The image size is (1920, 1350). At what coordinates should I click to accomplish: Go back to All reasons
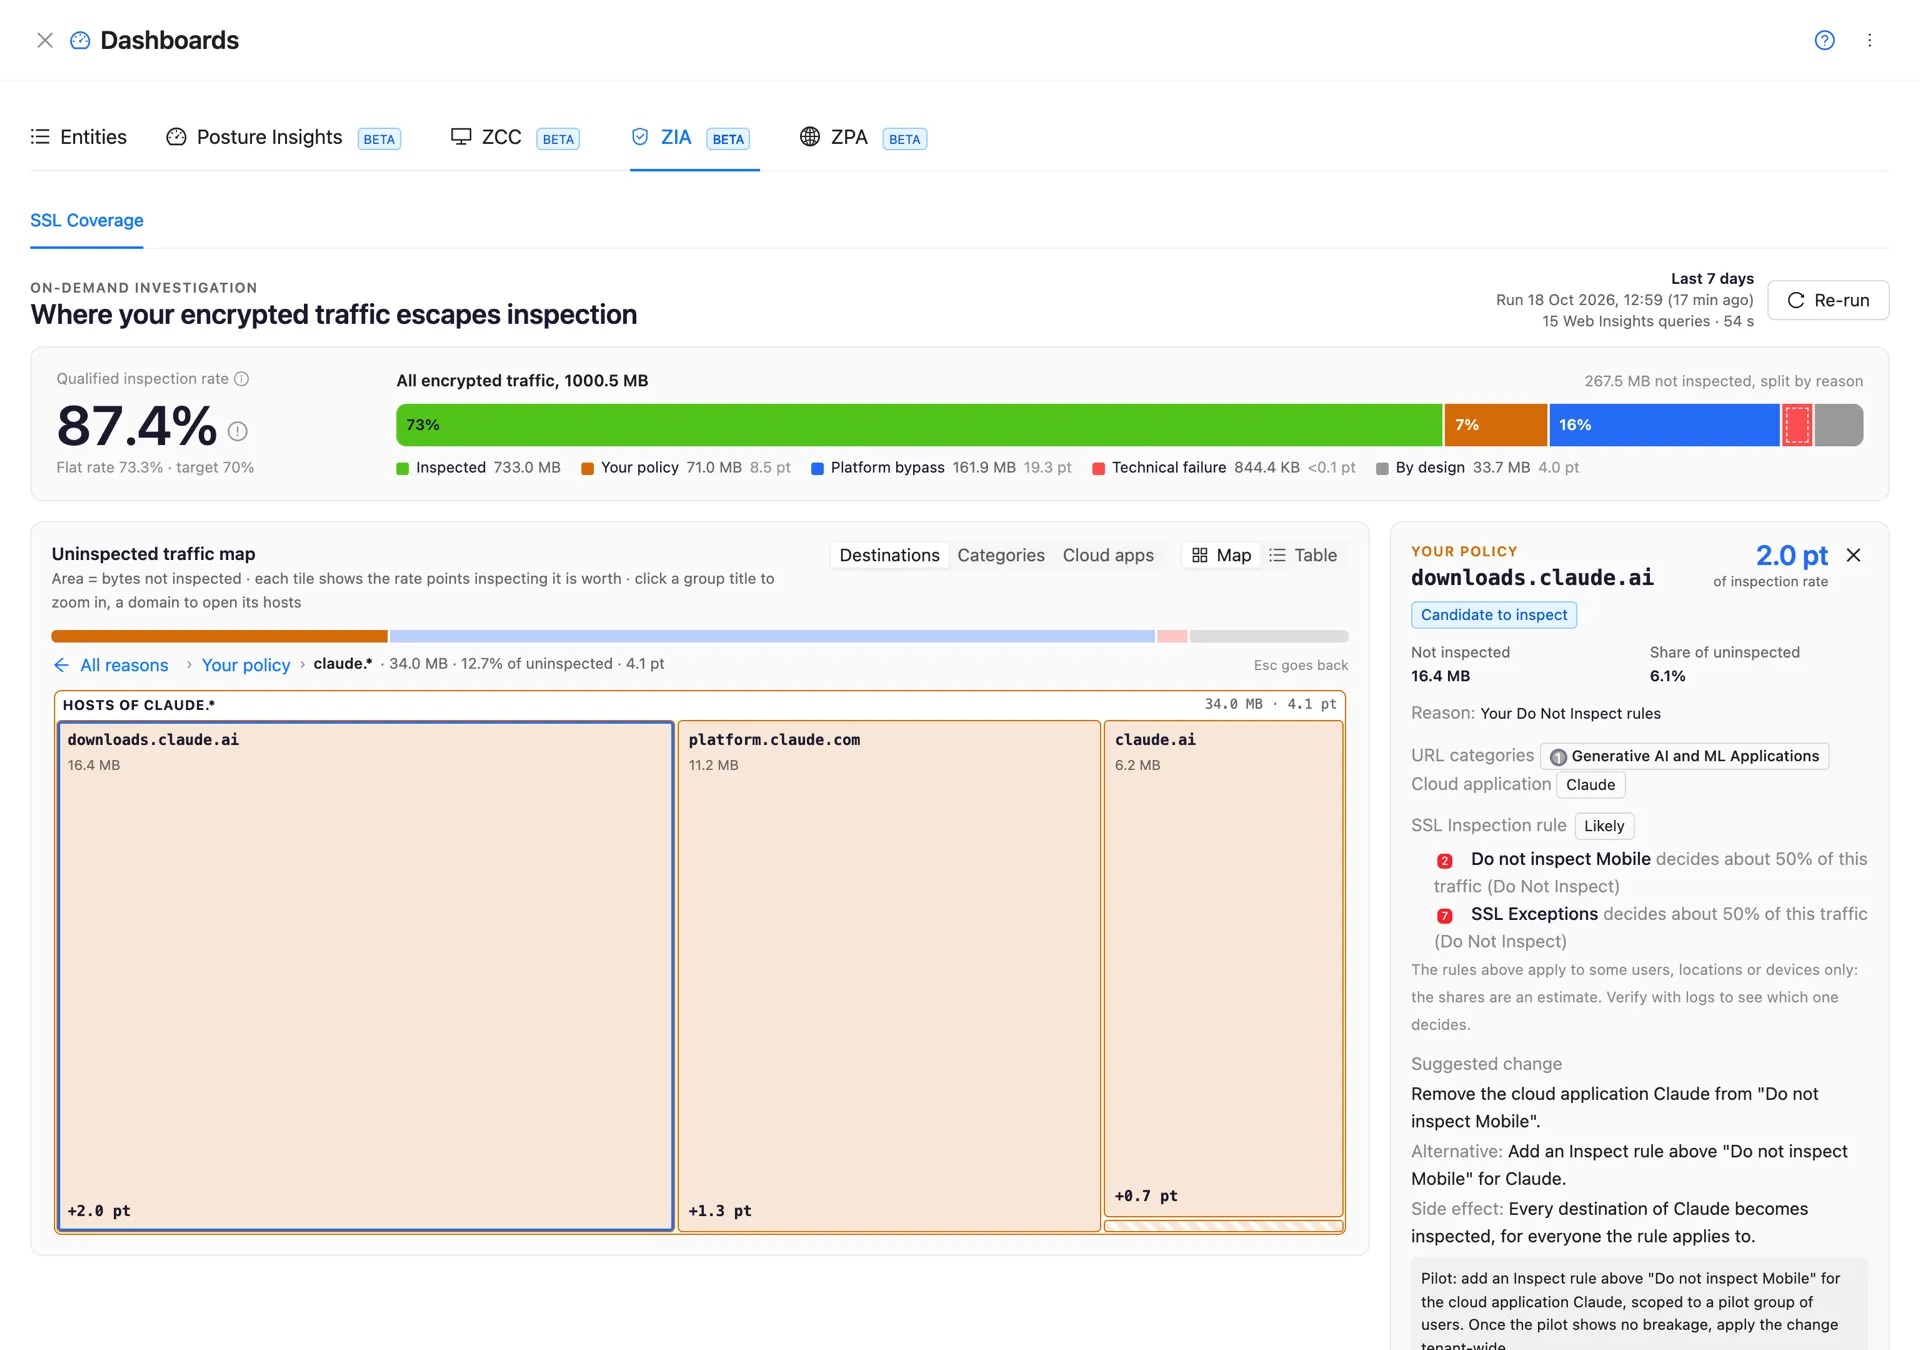[x=111, y=665]
